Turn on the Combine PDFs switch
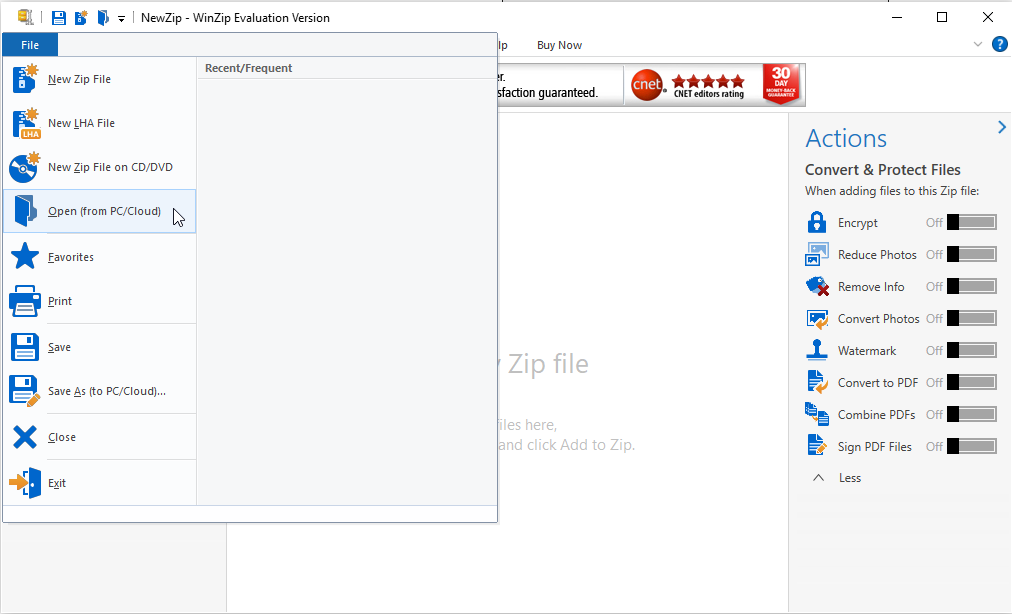Viewport: 1012px width, 614px height. [x=972, y=414]
